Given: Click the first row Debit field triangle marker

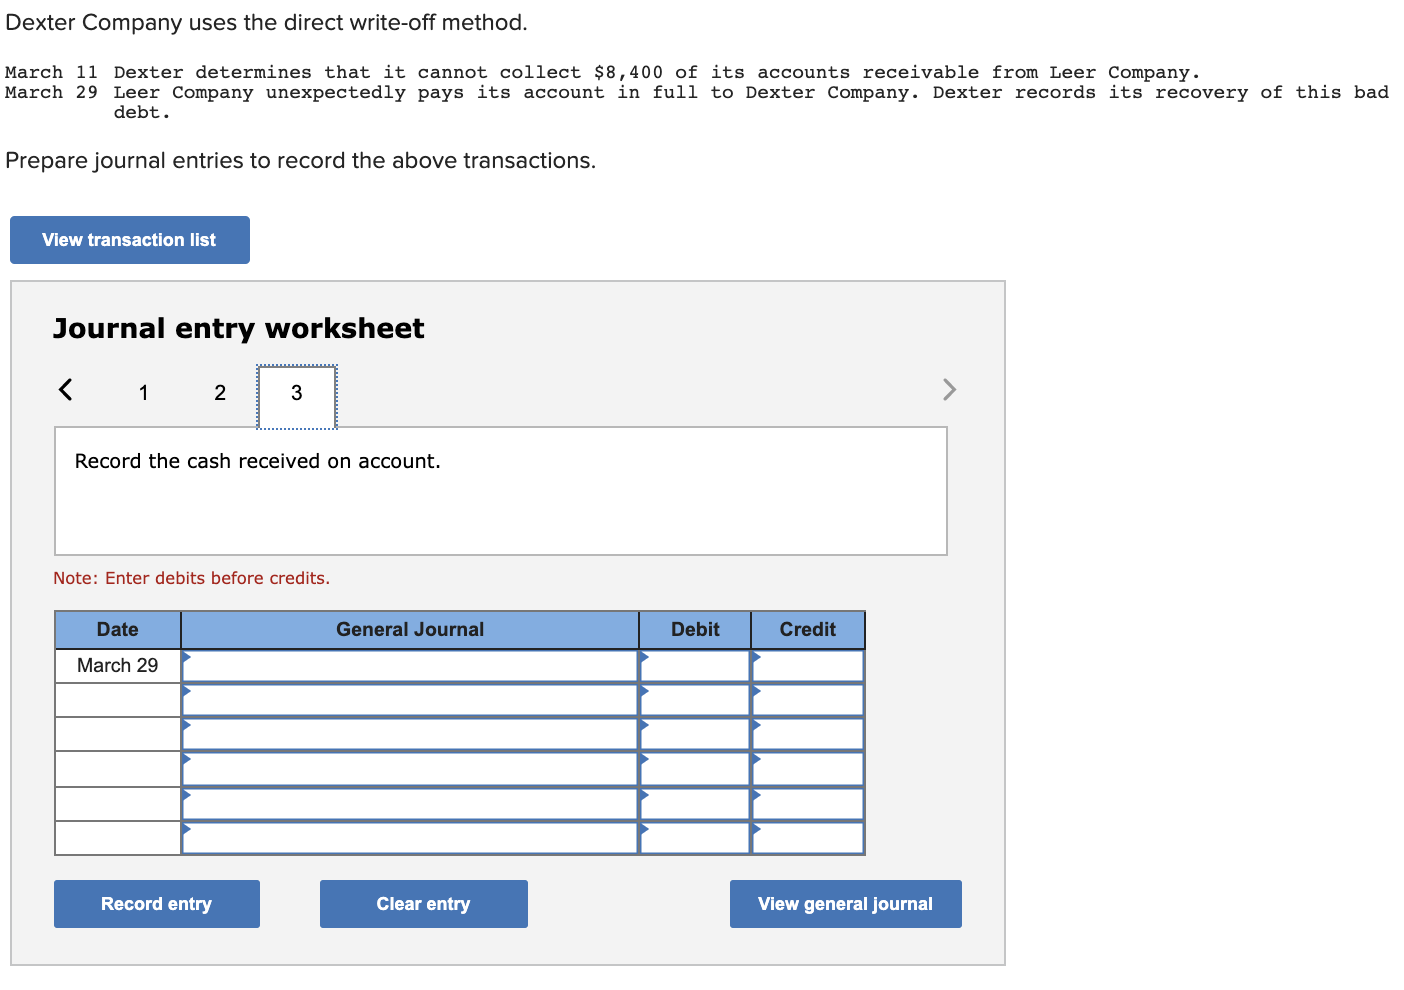Looking at the screenshot, I should click(648, 664).
